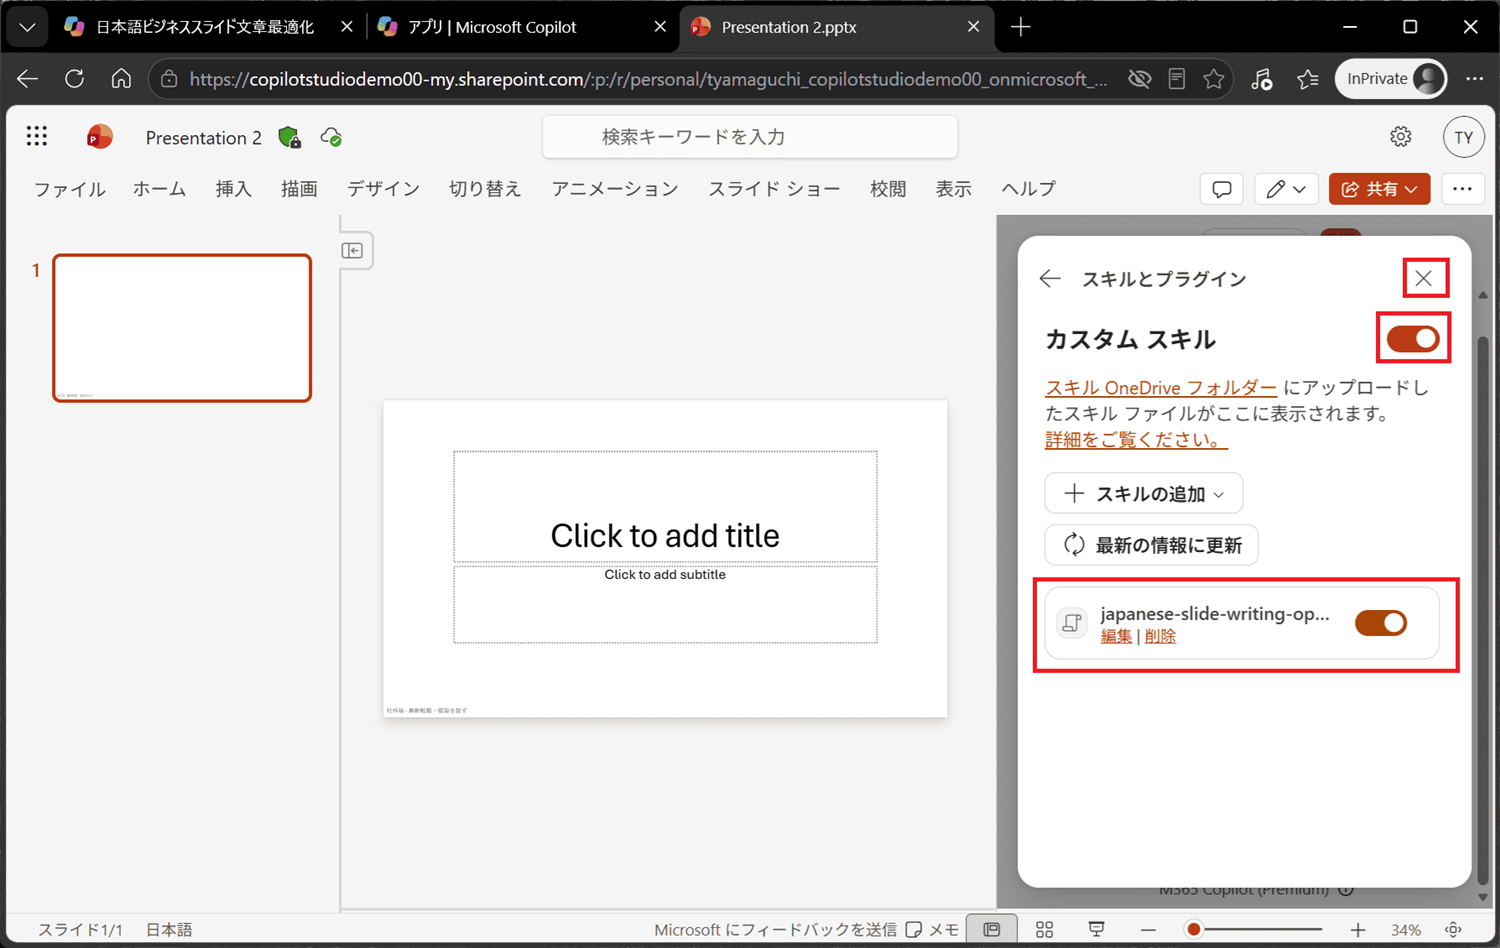This screenshot has width=1500, height=948.
Task: Open the browser tab search chevron
Action: click(27, 27)
